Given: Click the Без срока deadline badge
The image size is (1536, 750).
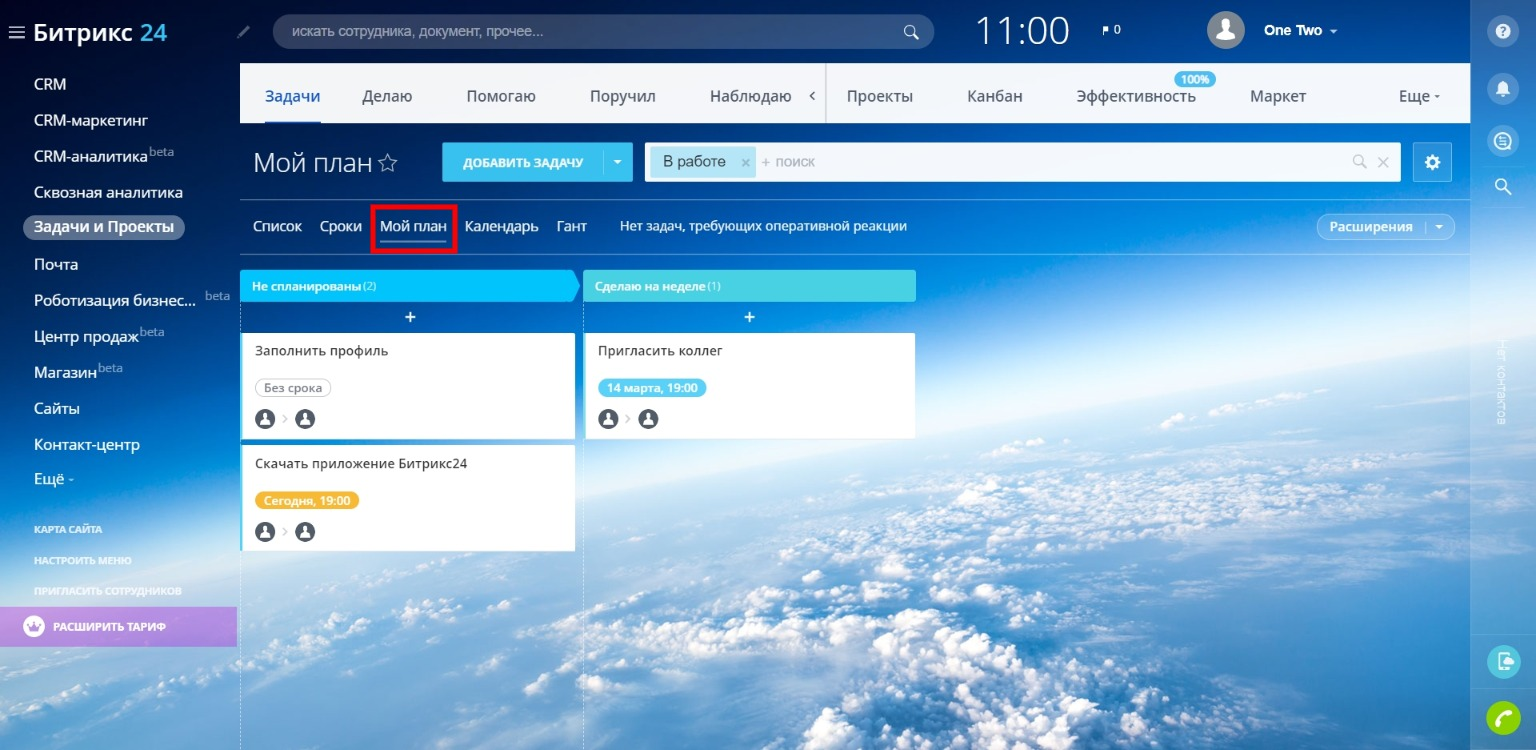Looking at the screenshot, I should (293, 388).
